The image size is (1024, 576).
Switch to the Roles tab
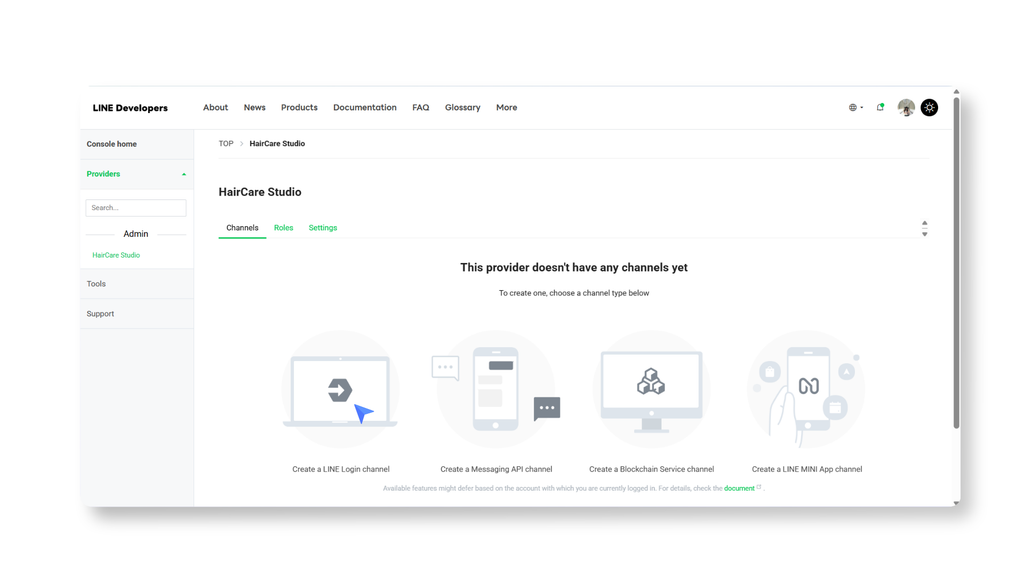tap(283, 228)
